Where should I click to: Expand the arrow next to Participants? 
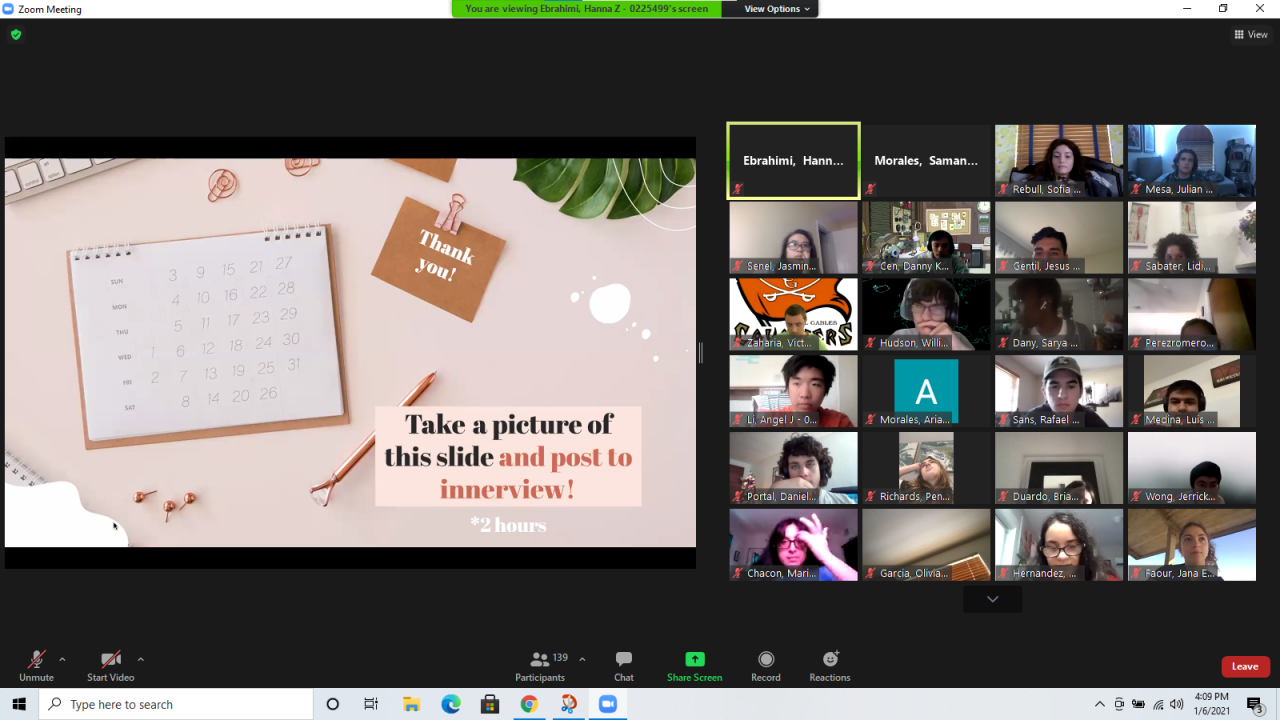(x=582, y=659)
